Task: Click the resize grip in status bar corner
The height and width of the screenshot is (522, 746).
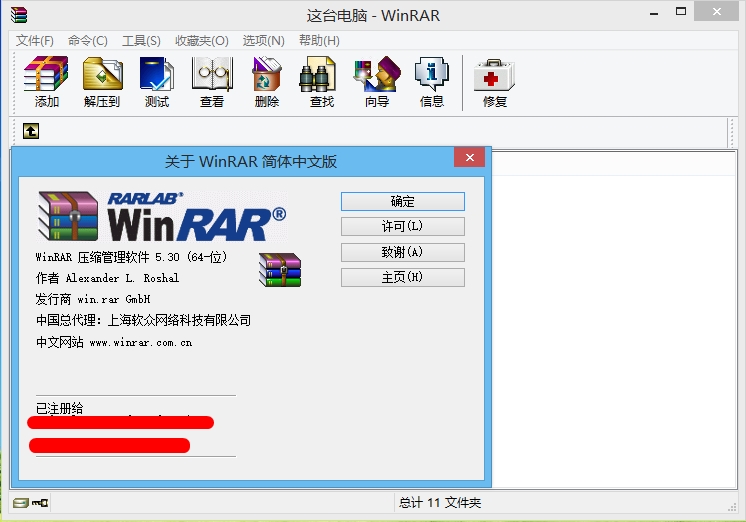Action: 732,508
